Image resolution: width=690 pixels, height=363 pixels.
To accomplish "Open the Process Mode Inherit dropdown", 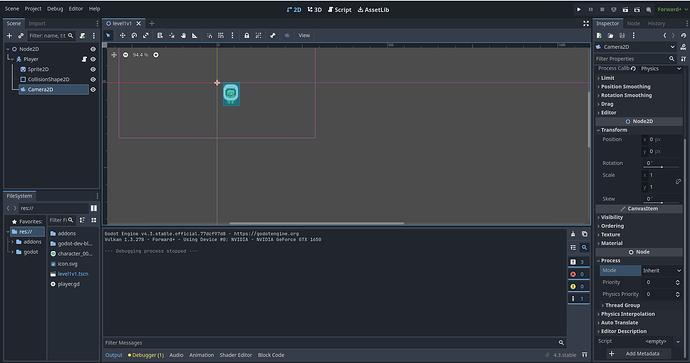I will point(662,271).
